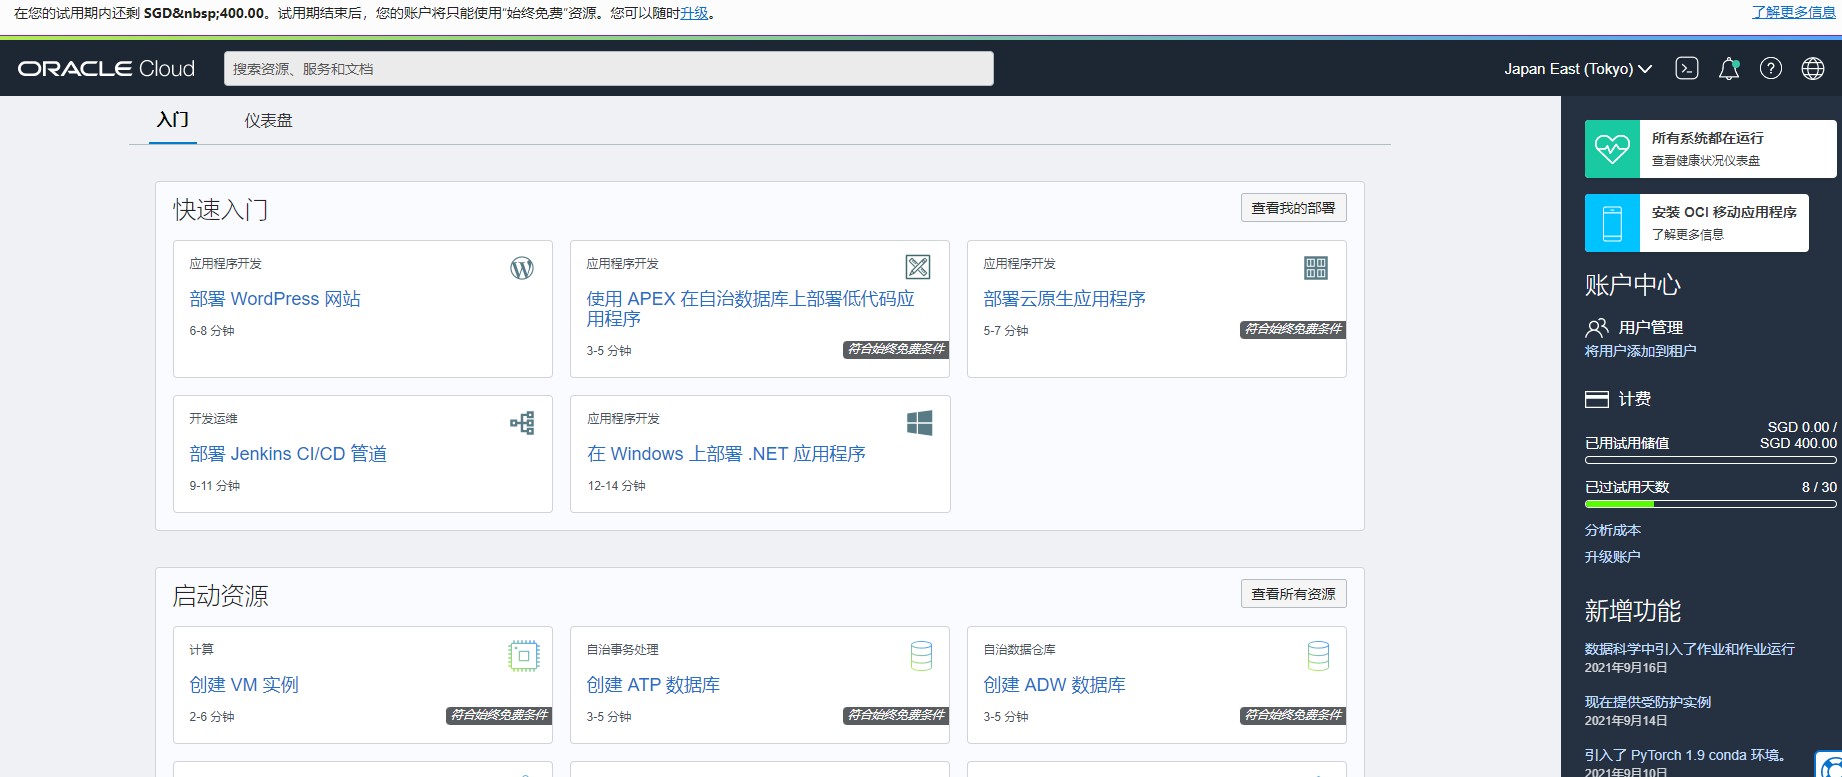
Task: Open news item about PyTorch 1.9 conda
Action: pyautogui.click(x=1686, y=755)
